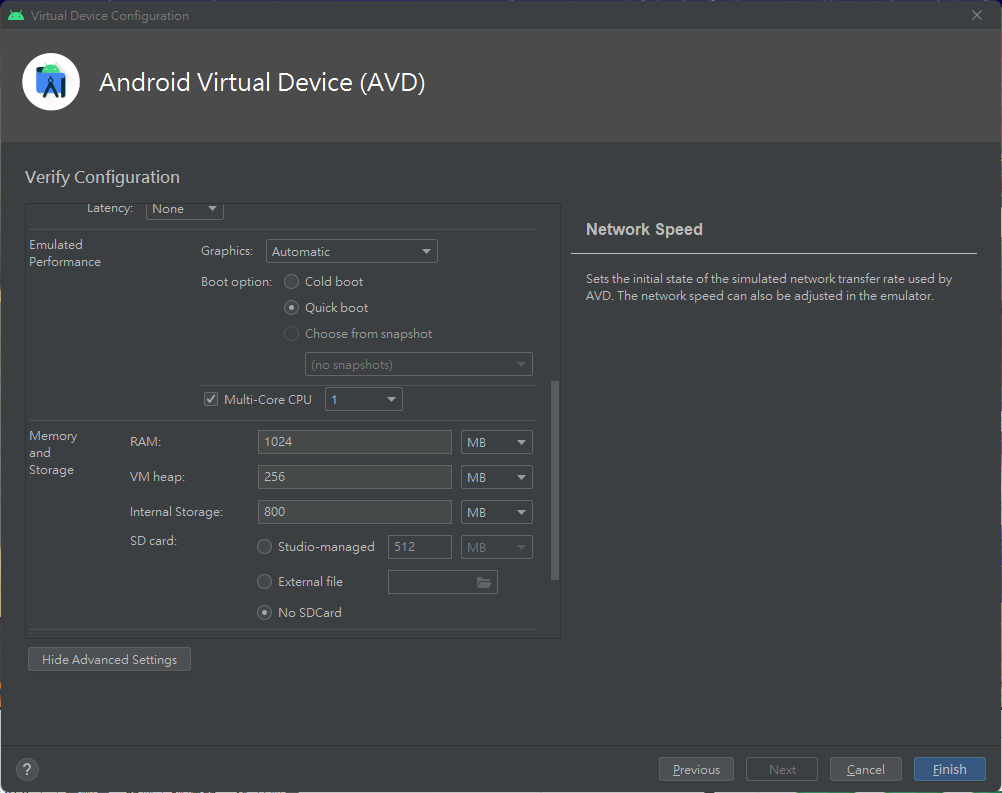Open the no snapshots dropdown
1002x793 pixels.
419,365
